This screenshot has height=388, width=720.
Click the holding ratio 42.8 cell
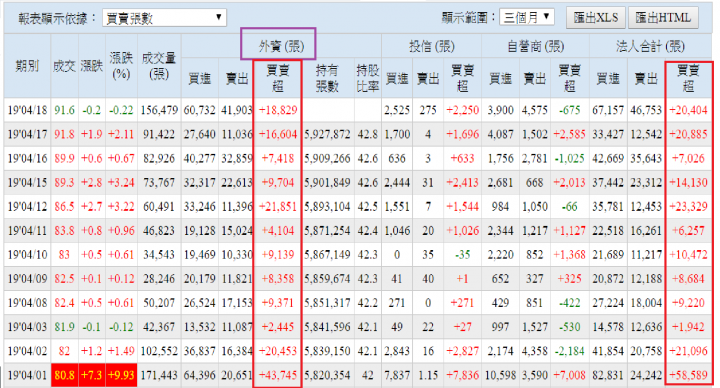(367, 134)
